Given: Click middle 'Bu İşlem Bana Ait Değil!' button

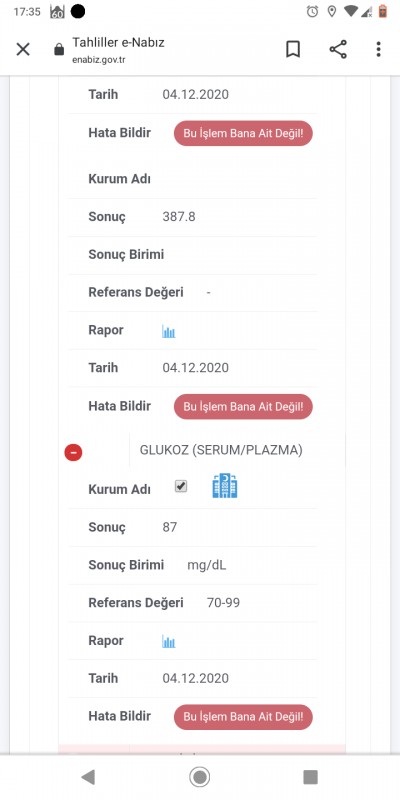Looking at the screenshot, I should 243,407.
